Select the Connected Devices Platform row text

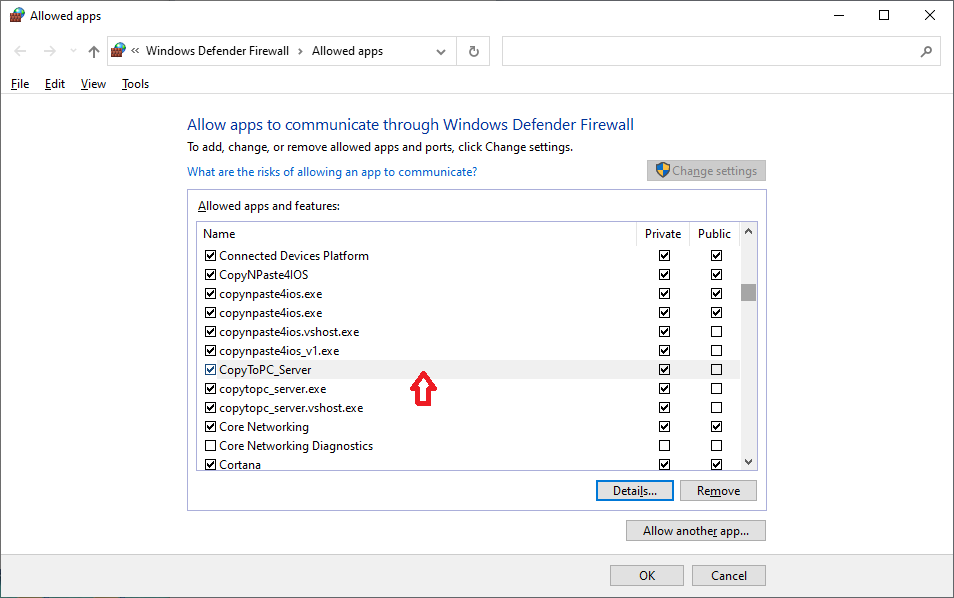tap(294, 256)
